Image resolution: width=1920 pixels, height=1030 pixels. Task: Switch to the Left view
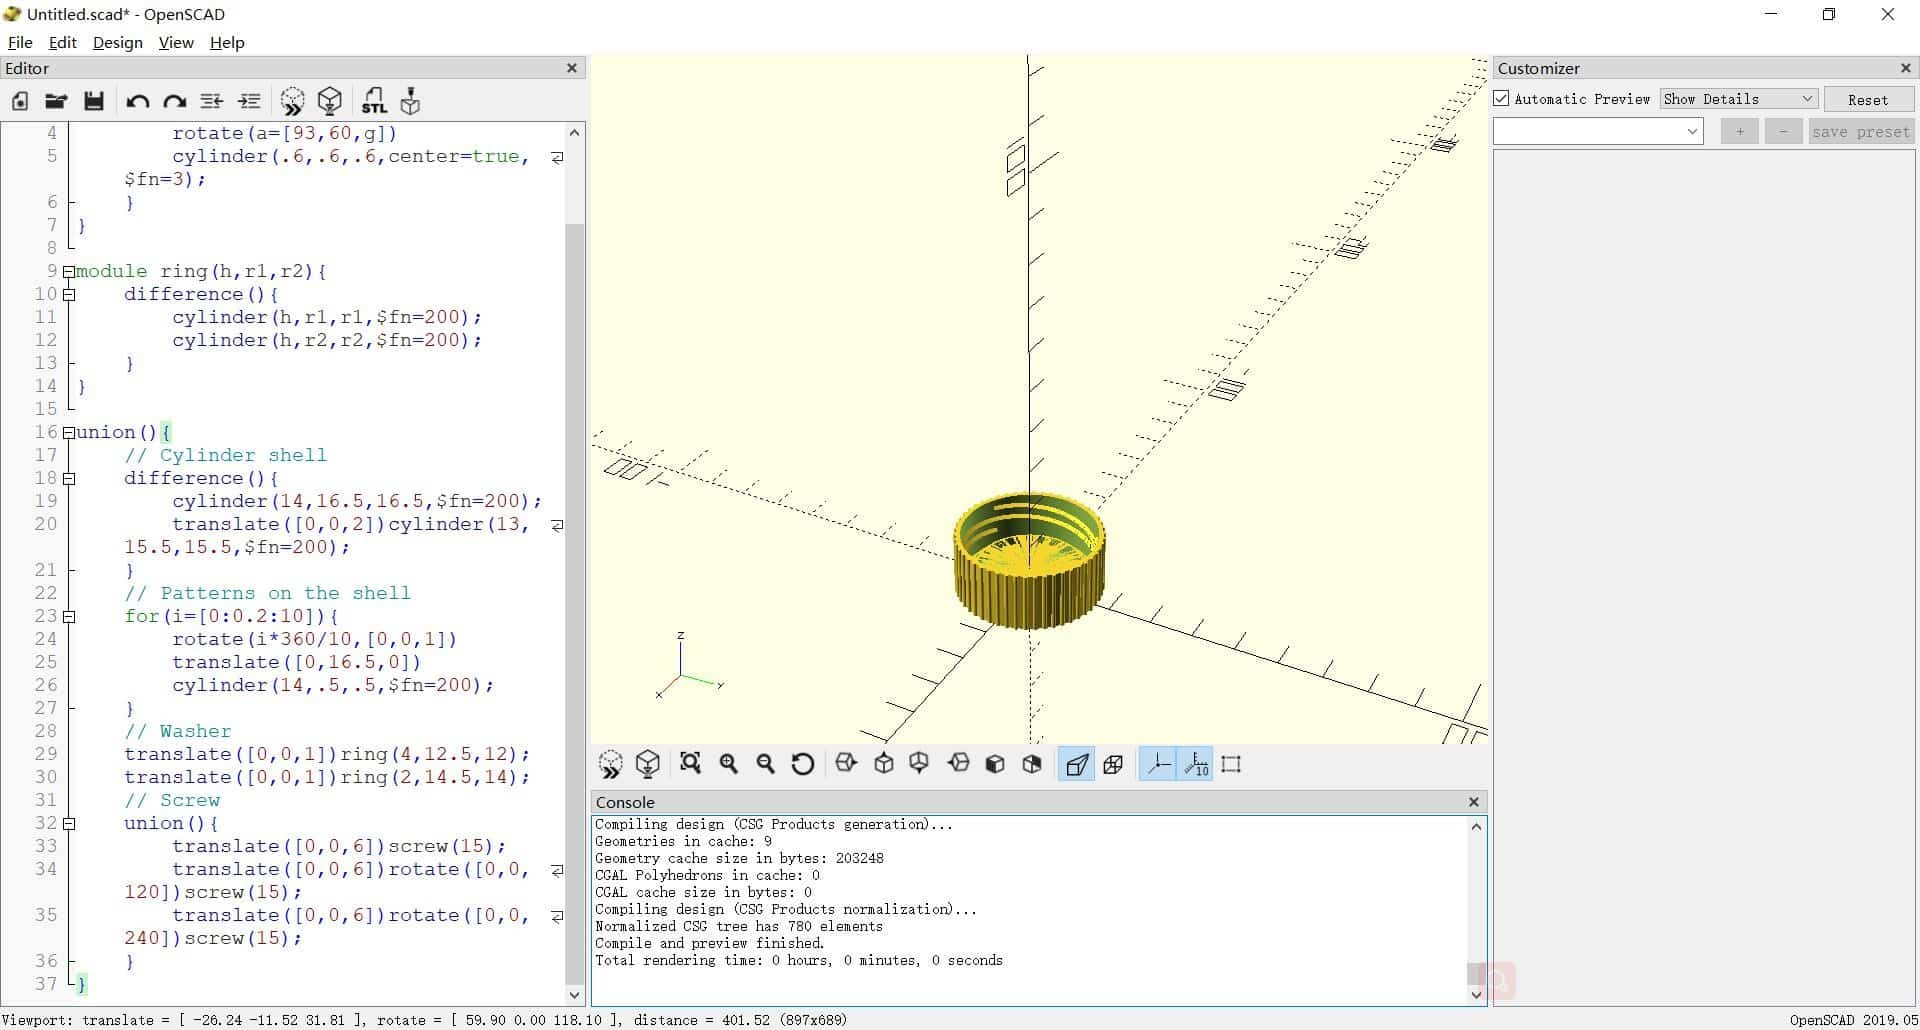pyautogui.click(x=958, y=764)
